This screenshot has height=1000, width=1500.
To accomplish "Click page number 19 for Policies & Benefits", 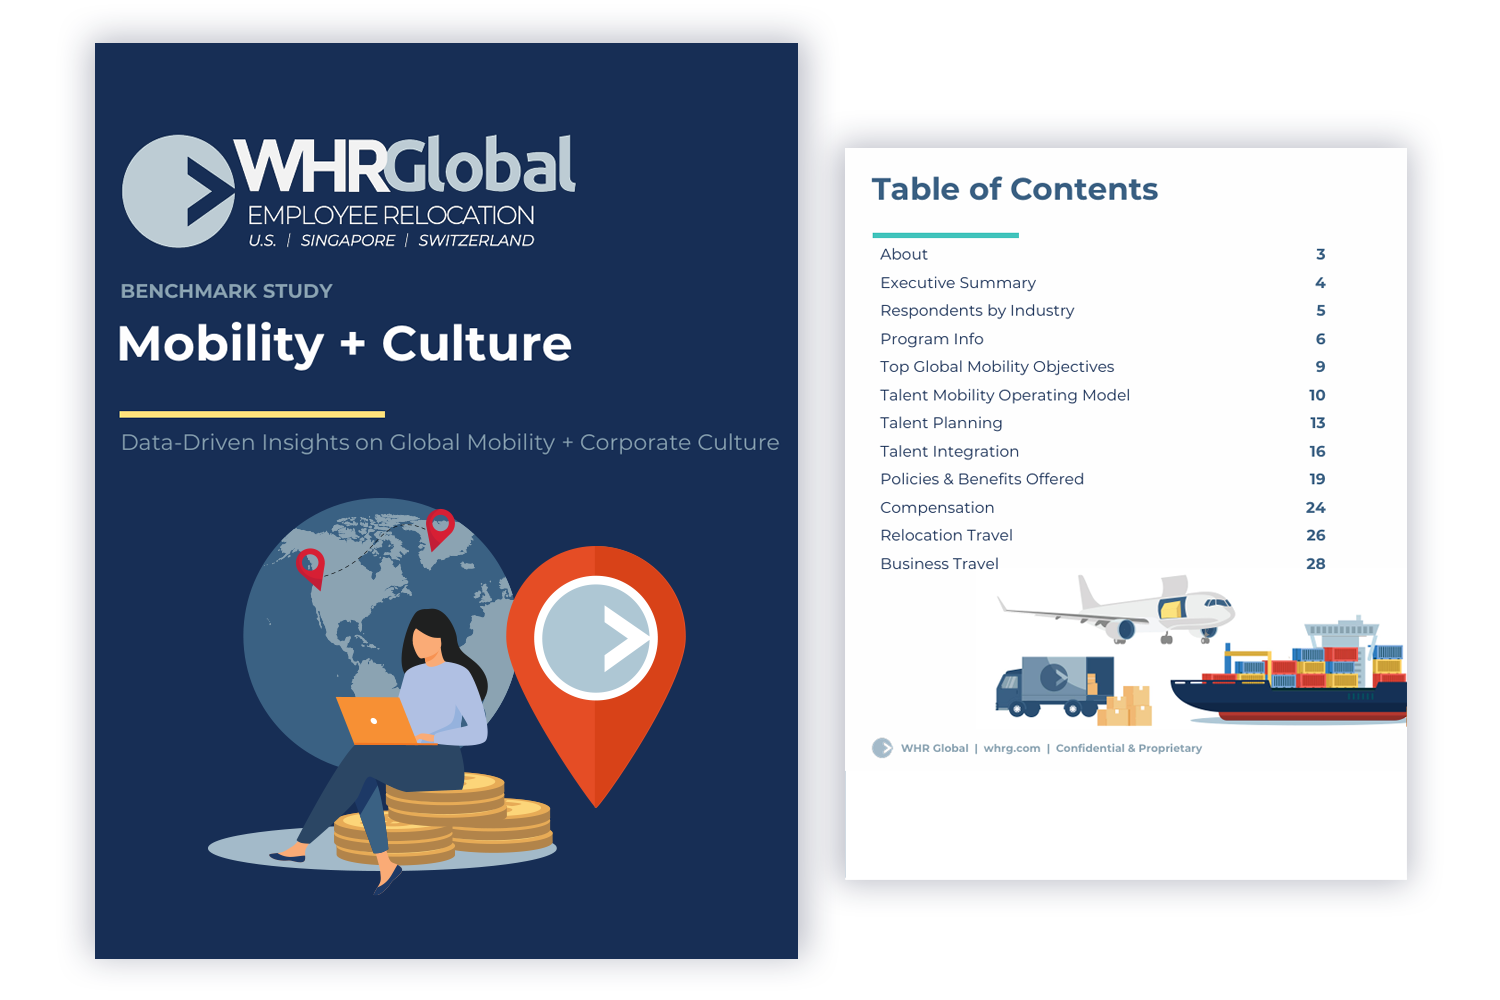I will [x=1317, y=479].
